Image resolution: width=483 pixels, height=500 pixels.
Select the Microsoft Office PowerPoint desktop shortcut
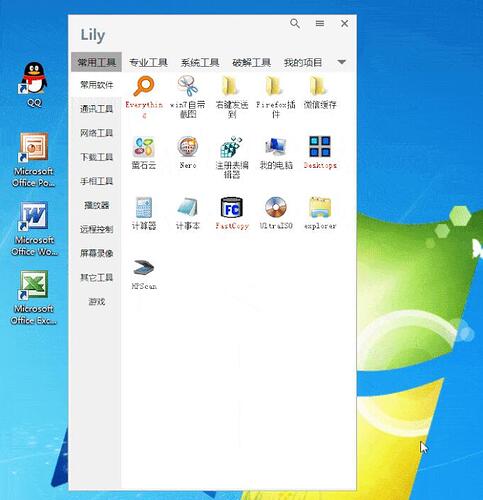pos(33,160)
